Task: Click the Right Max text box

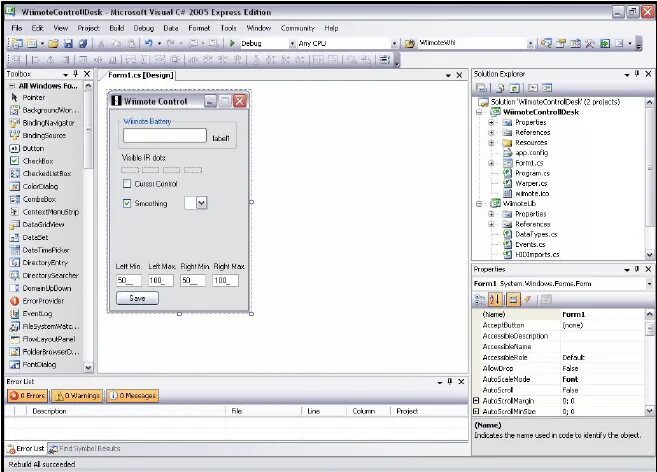Action: [x=225, y=280]
